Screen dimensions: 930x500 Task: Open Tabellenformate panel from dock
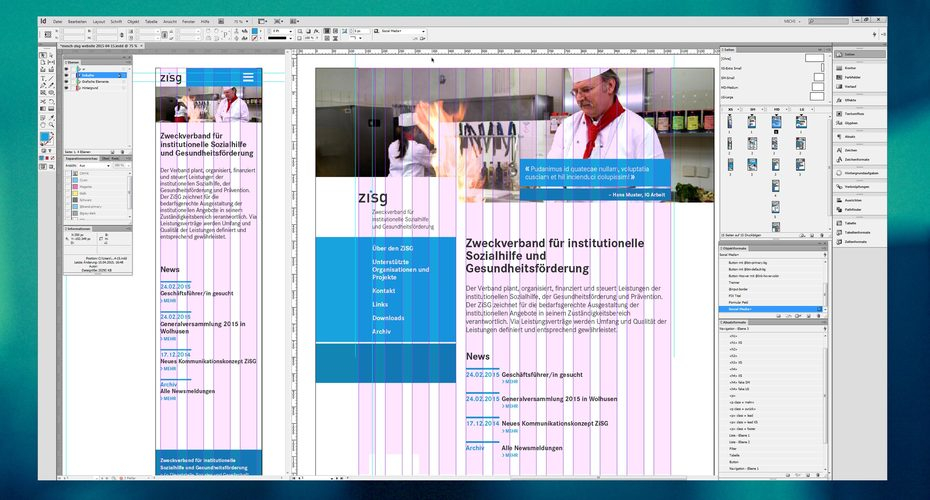point(859,233)
